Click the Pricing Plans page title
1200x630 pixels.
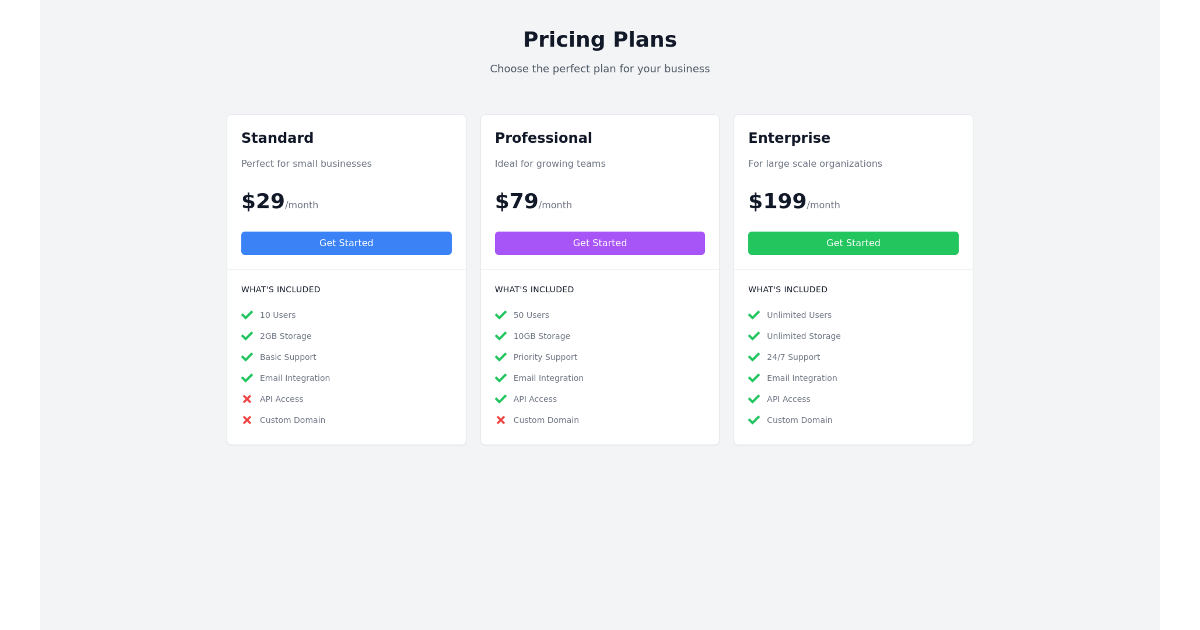pos(600,39)
